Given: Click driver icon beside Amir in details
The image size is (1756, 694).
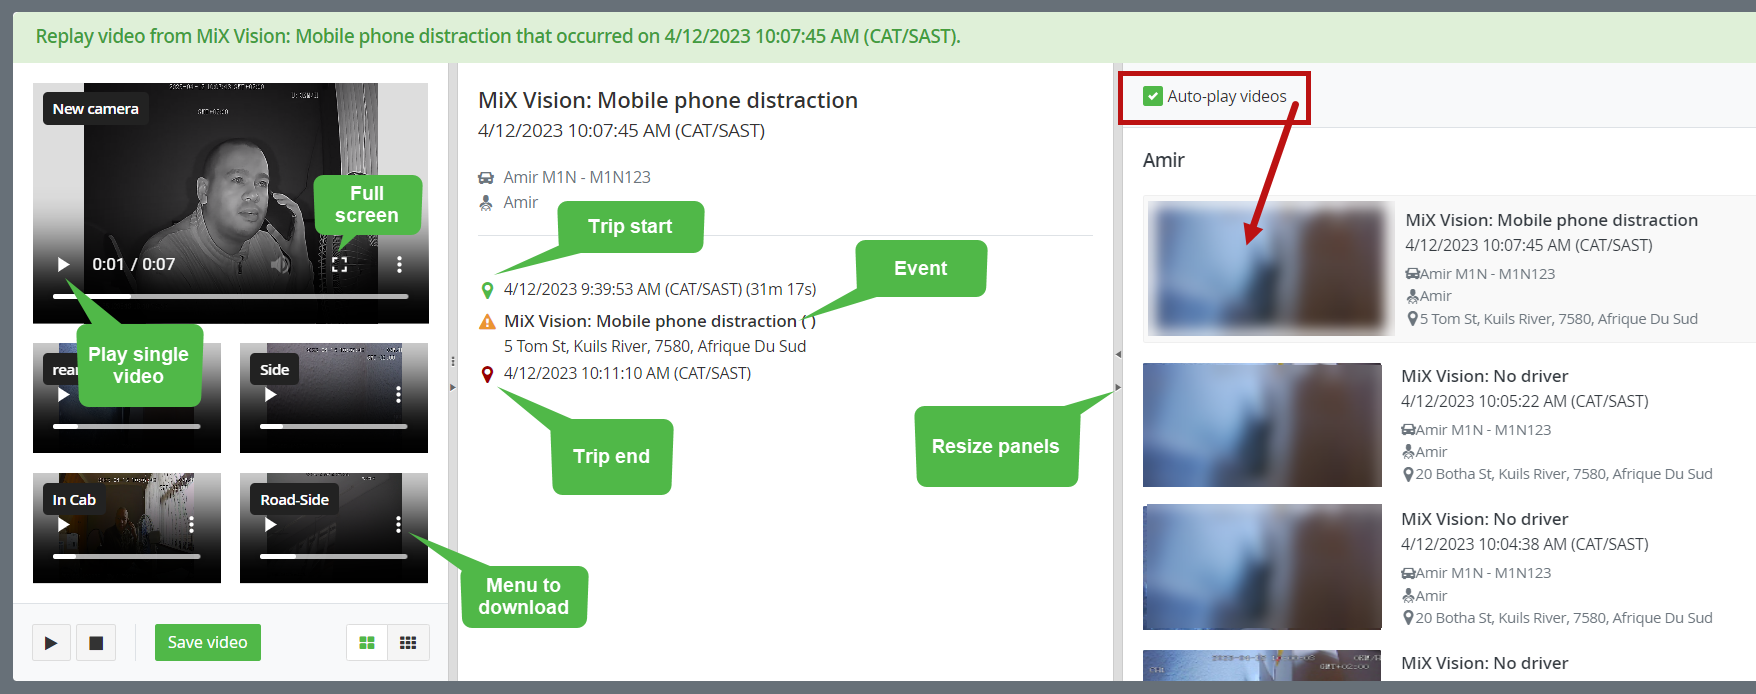Looking at the screenshot, I should click(x=486, y=202).
